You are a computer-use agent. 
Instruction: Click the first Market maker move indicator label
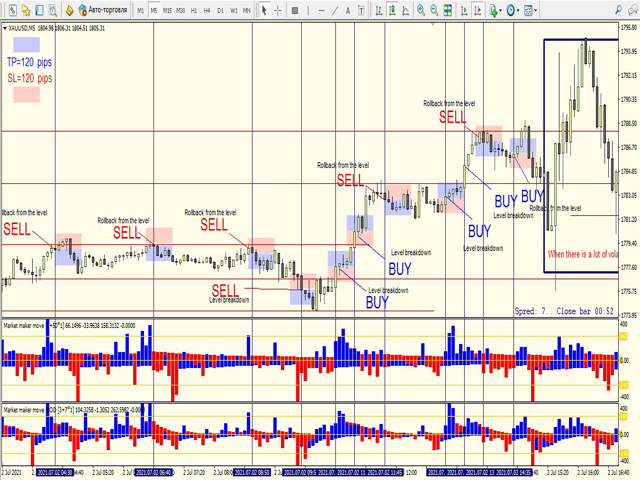coord(69,325)
